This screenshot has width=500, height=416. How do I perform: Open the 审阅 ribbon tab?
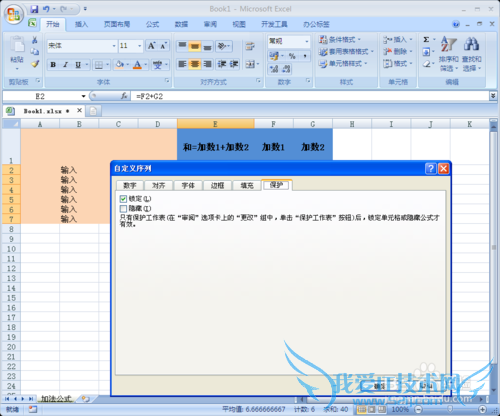210,24
